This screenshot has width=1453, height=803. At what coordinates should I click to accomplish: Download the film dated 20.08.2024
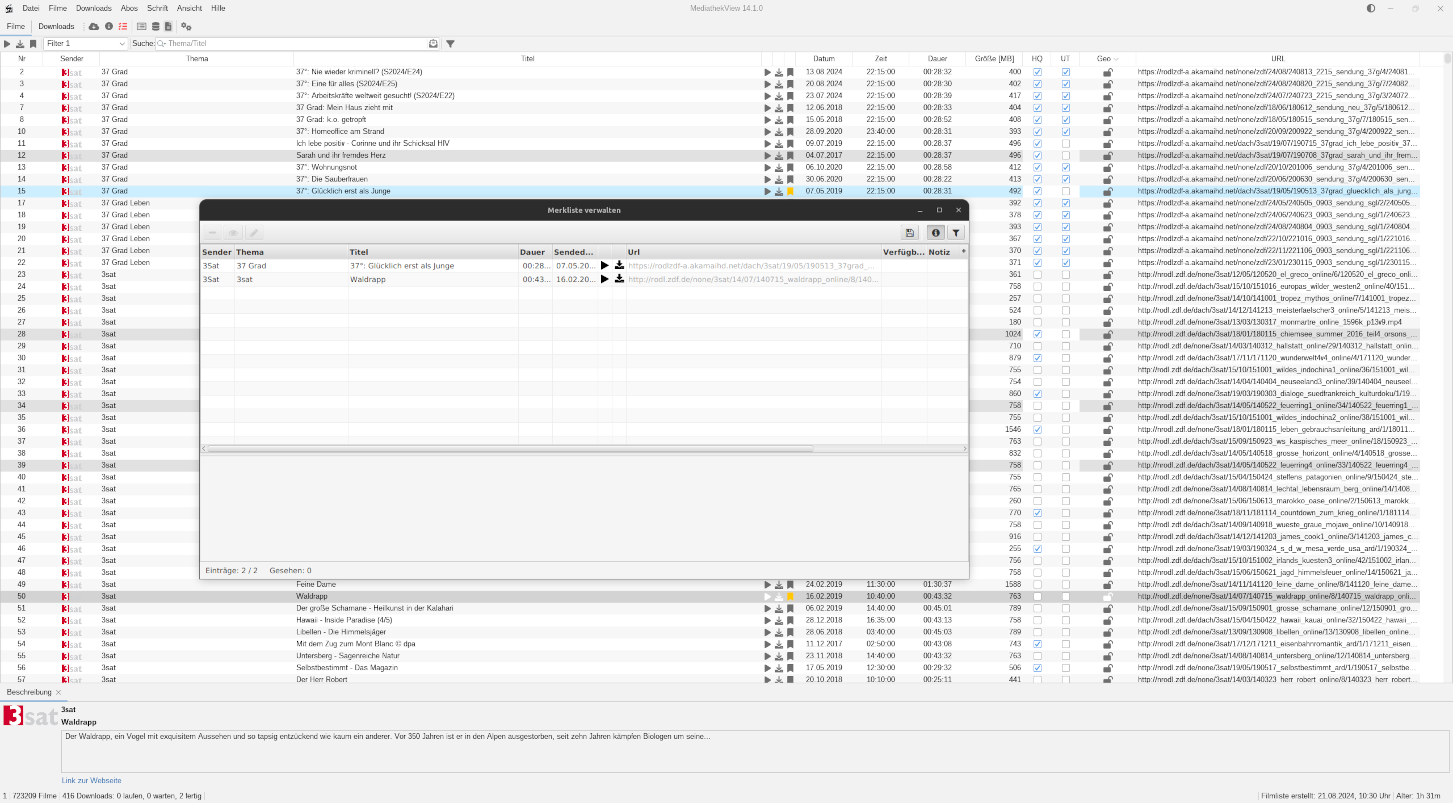coord(779,84)
